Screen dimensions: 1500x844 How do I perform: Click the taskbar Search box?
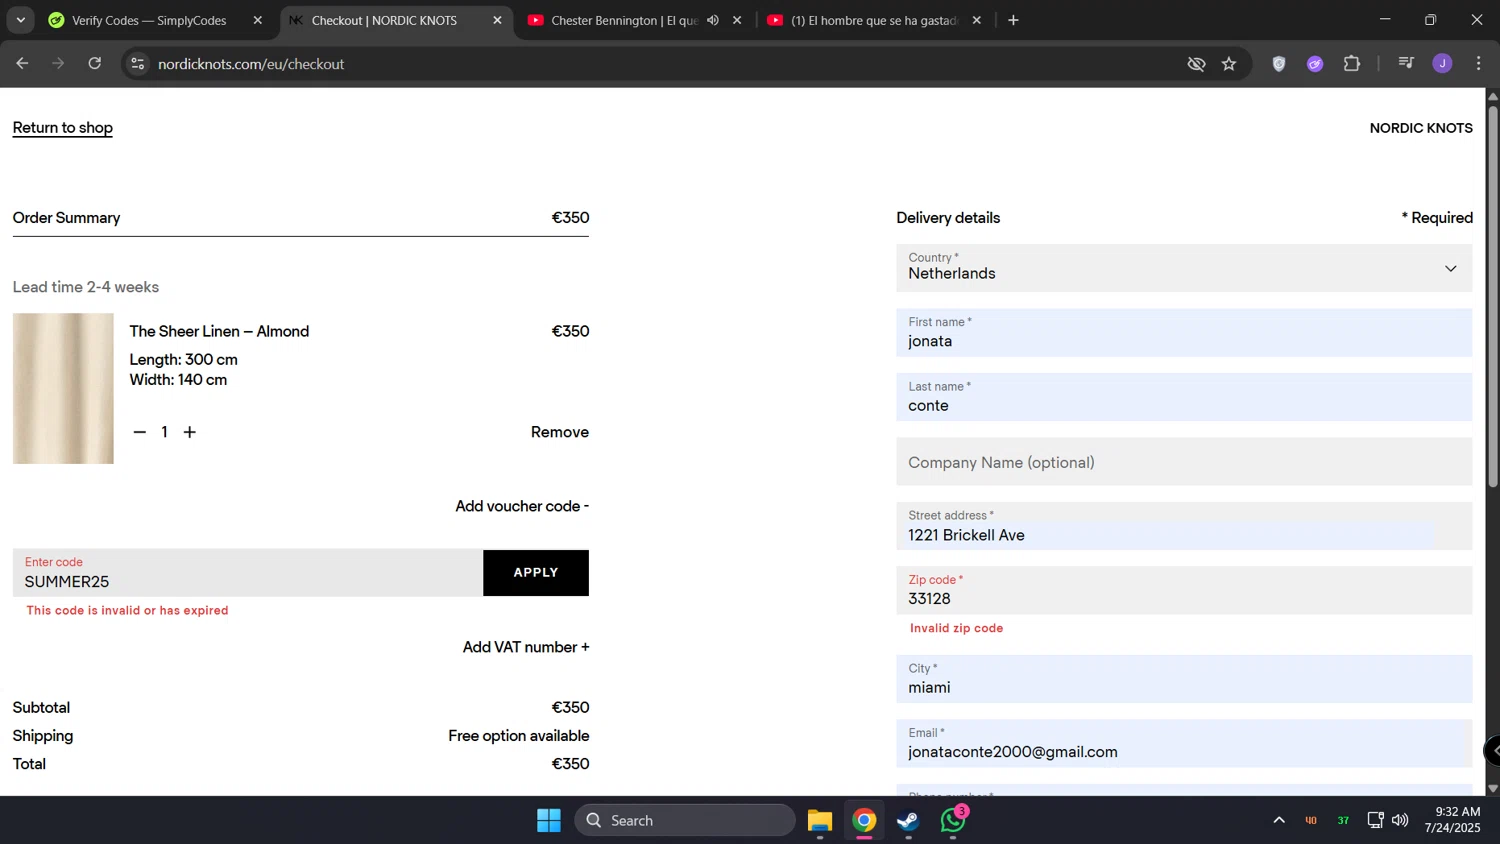685,821
